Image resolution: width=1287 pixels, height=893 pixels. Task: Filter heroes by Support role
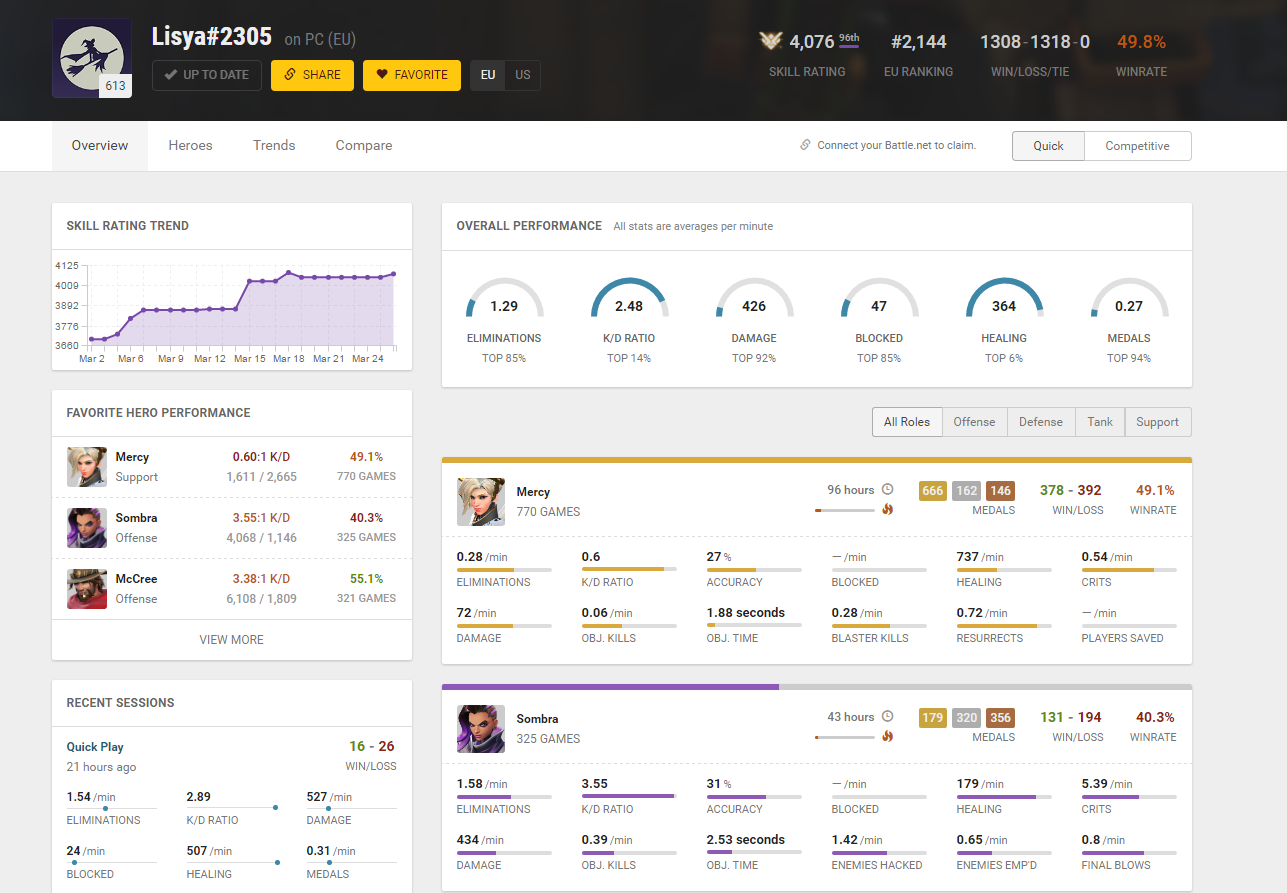tap(1158, 422)
